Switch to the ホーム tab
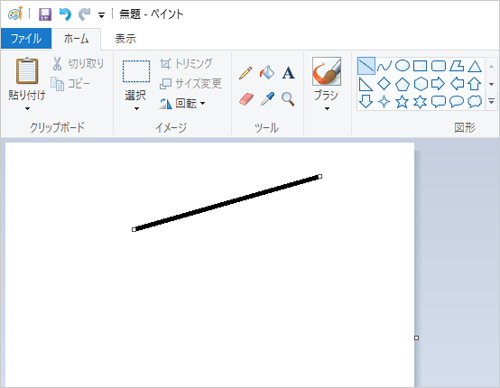500x388 pixels. [76, 39]
